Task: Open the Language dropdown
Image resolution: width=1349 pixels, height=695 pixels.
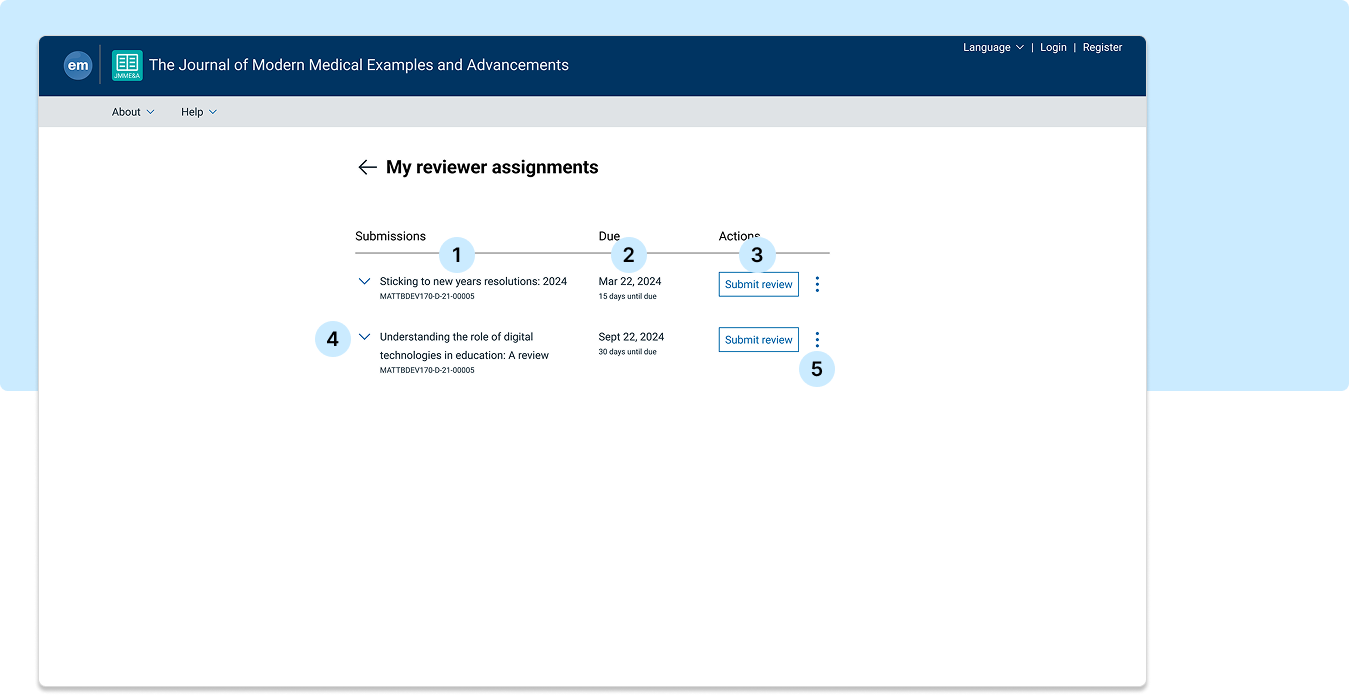Action: pos(993,47)
